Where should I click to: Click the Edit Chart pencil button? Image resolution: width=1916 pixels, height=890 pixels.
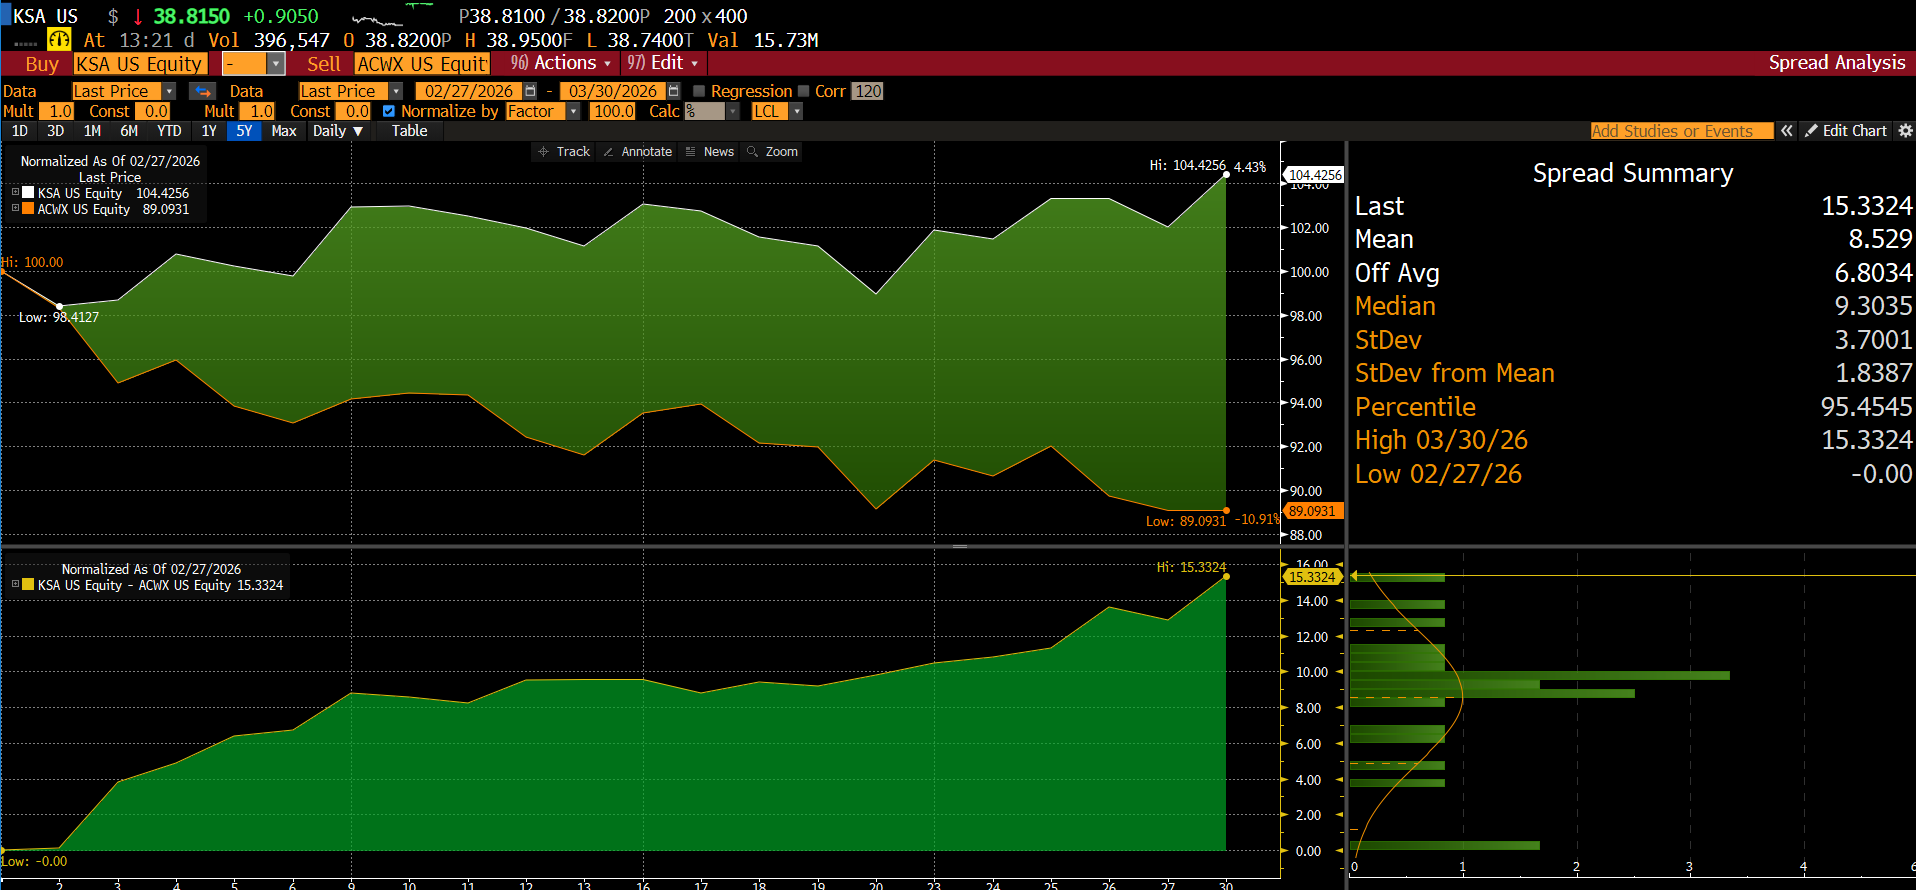coord(1846,131)
